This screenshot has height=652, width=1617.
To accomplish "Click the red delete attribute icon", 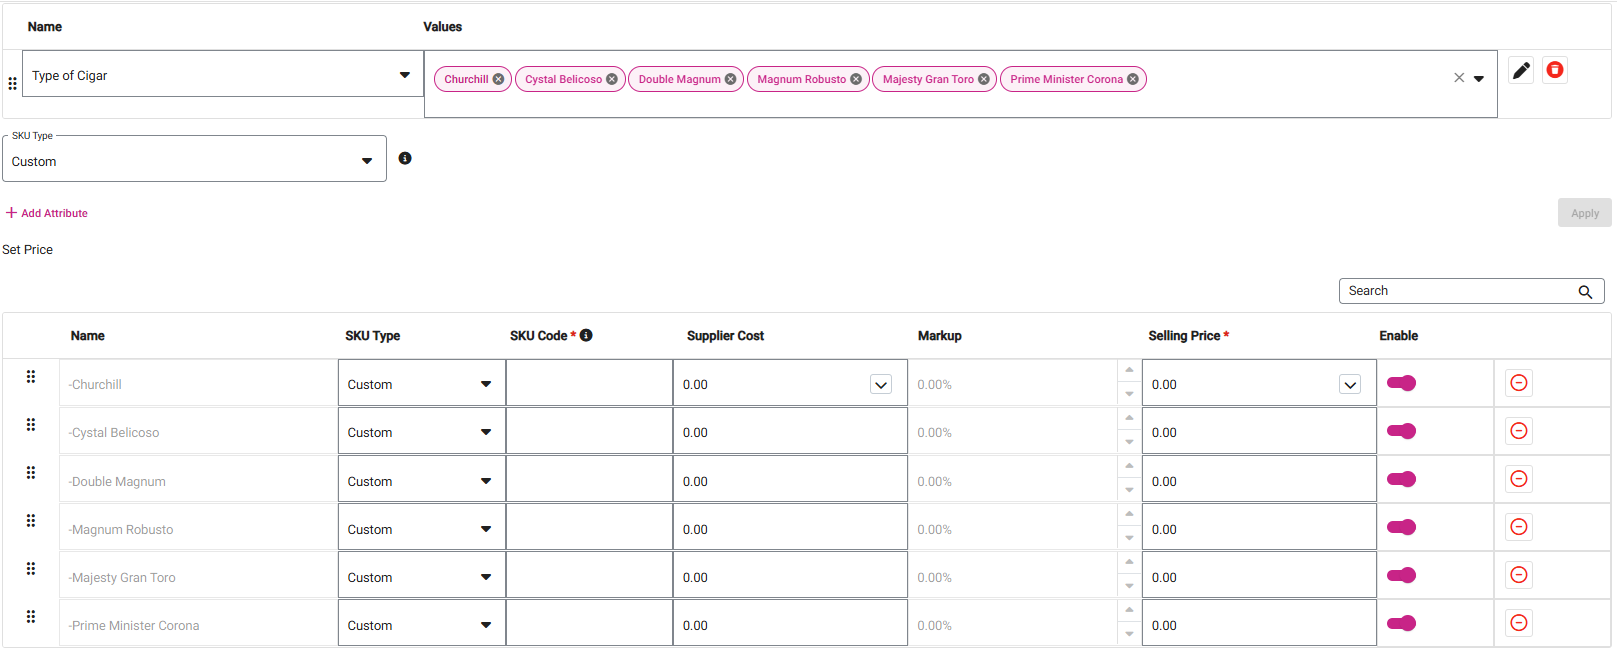I will (x=1554, y=70).
